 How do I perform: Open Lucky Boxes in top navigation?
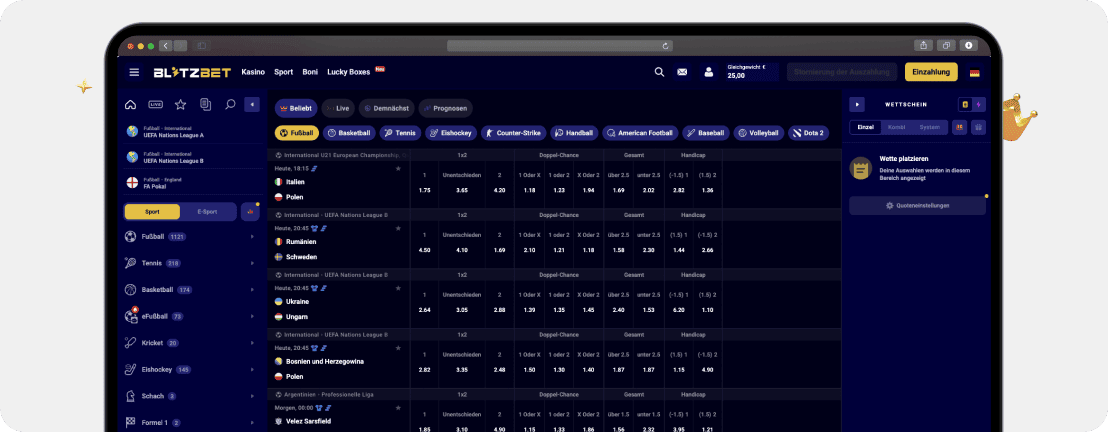(348, 72)
